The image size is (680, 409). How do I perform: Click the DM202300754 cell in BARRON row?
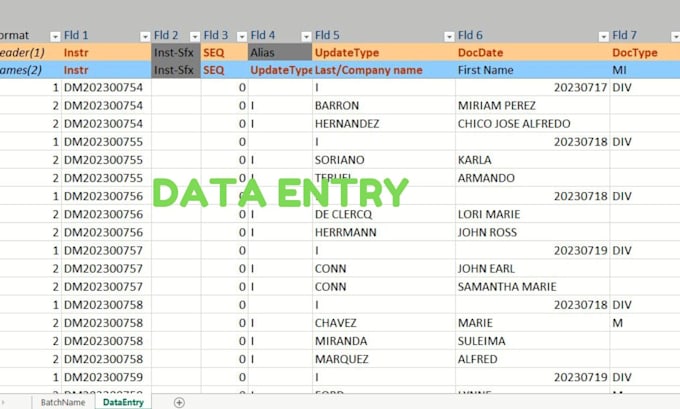tap(106, 105)
